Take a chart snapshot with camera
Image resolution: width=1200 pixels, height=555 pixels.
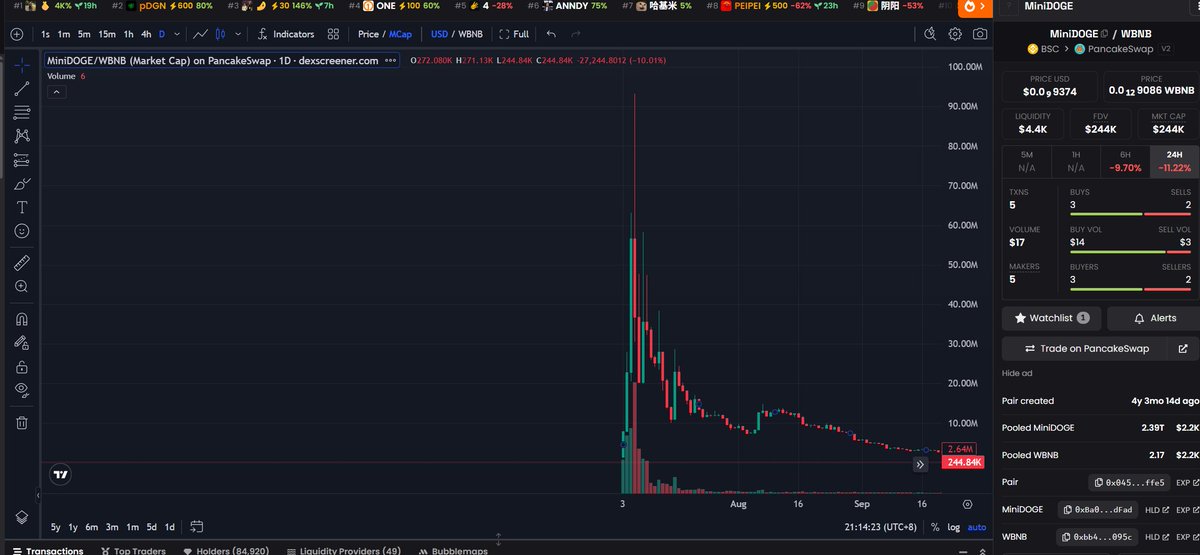point(980,34)
